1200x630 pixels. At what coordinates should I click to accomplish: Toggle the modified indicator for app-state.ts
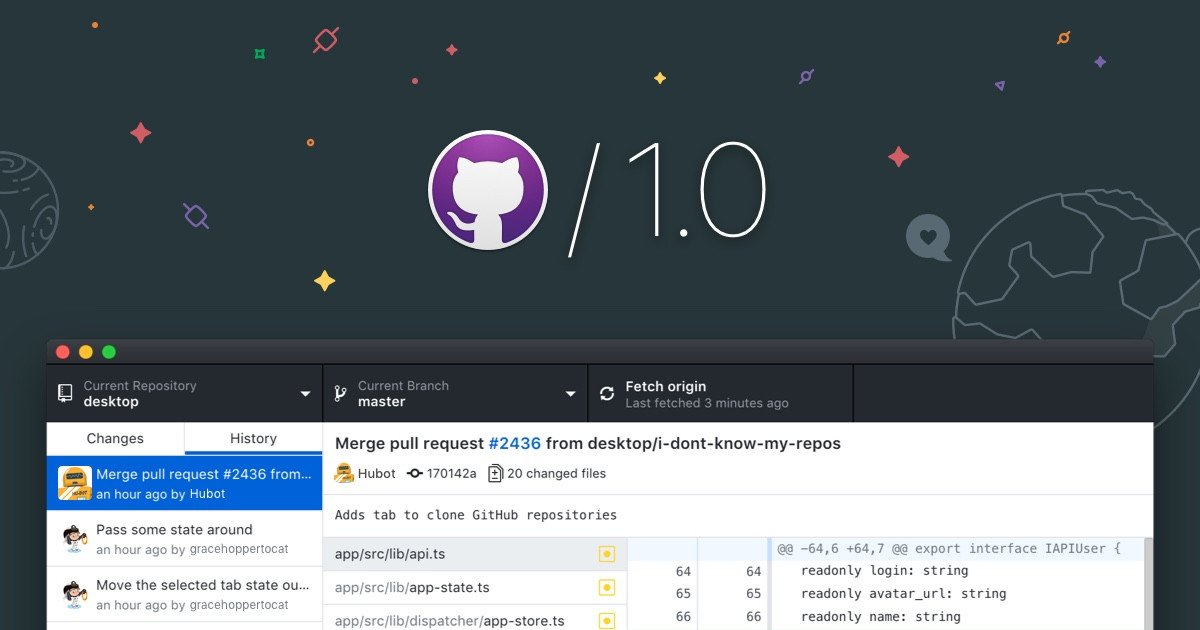point(607,588)
